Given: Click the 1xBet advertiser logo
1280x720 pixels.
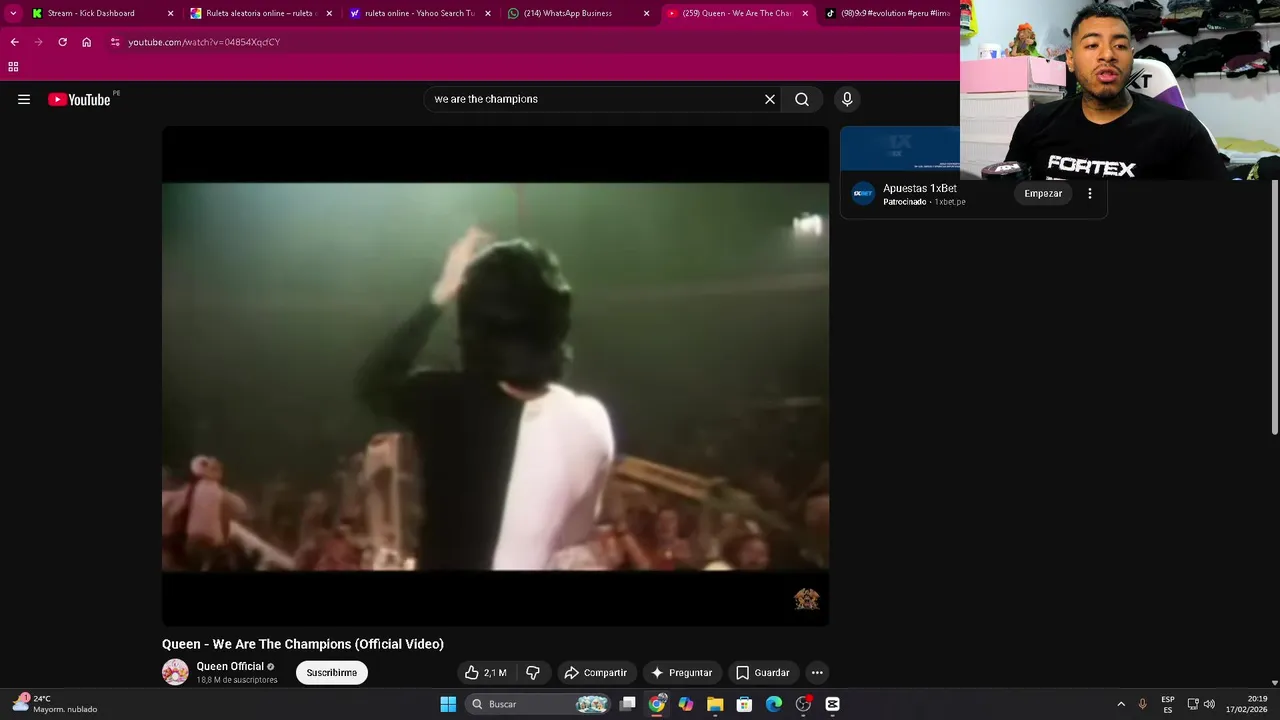Looking at the screenshot, I should pos(863,194).
